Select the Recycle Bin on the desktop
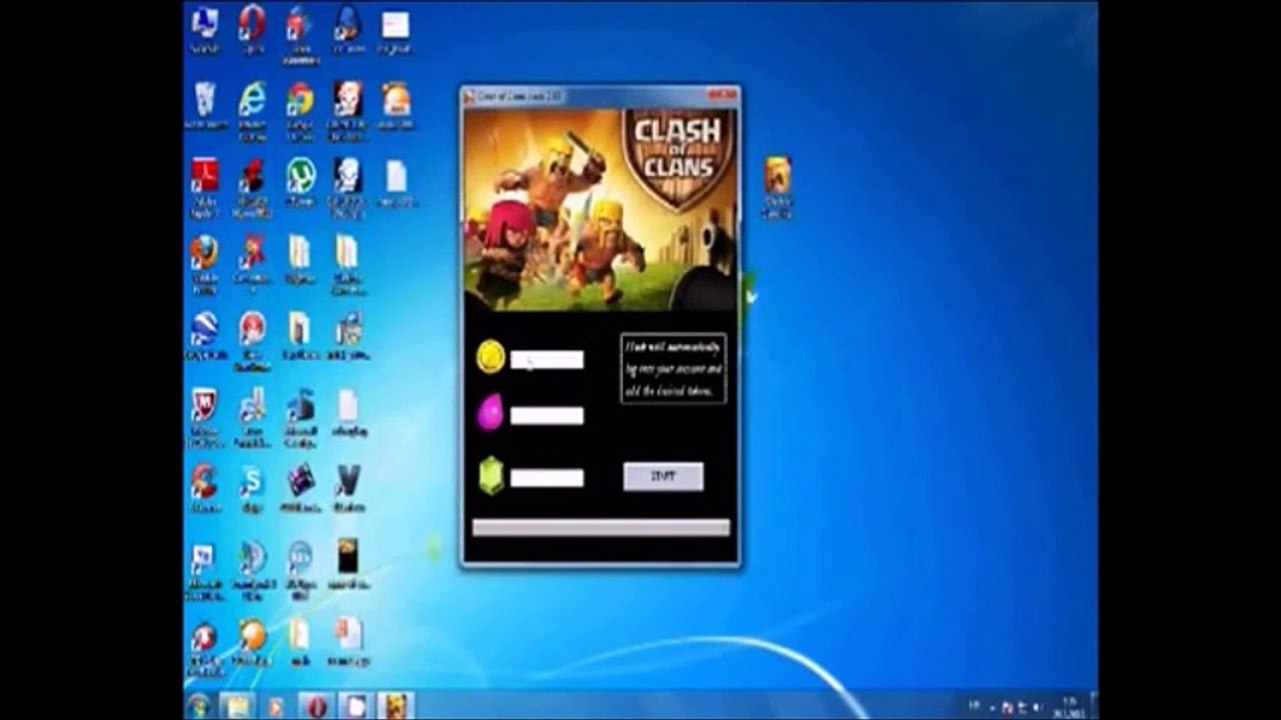1281x720 pixels. 205,104
